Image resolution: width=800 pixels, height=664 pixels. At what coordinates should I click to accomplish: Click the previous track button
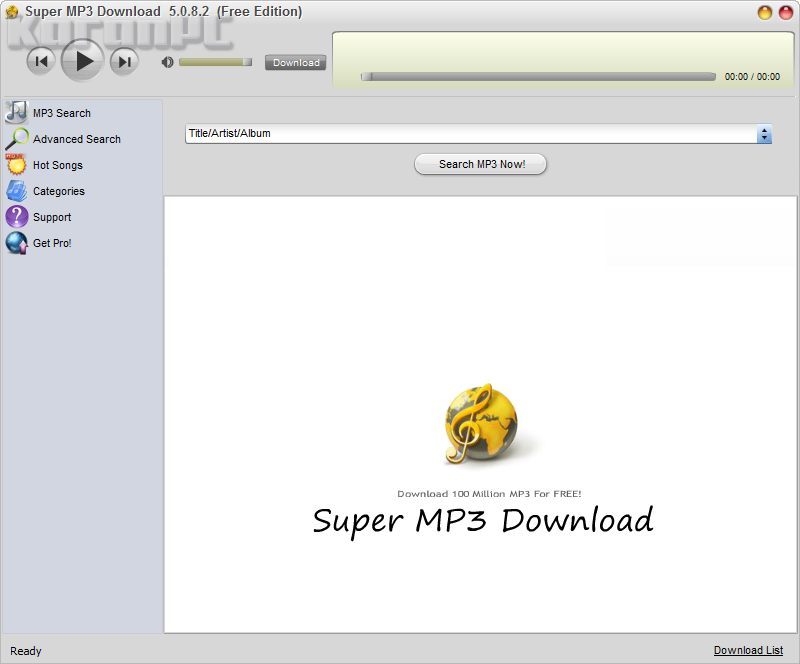click(41, 62)
